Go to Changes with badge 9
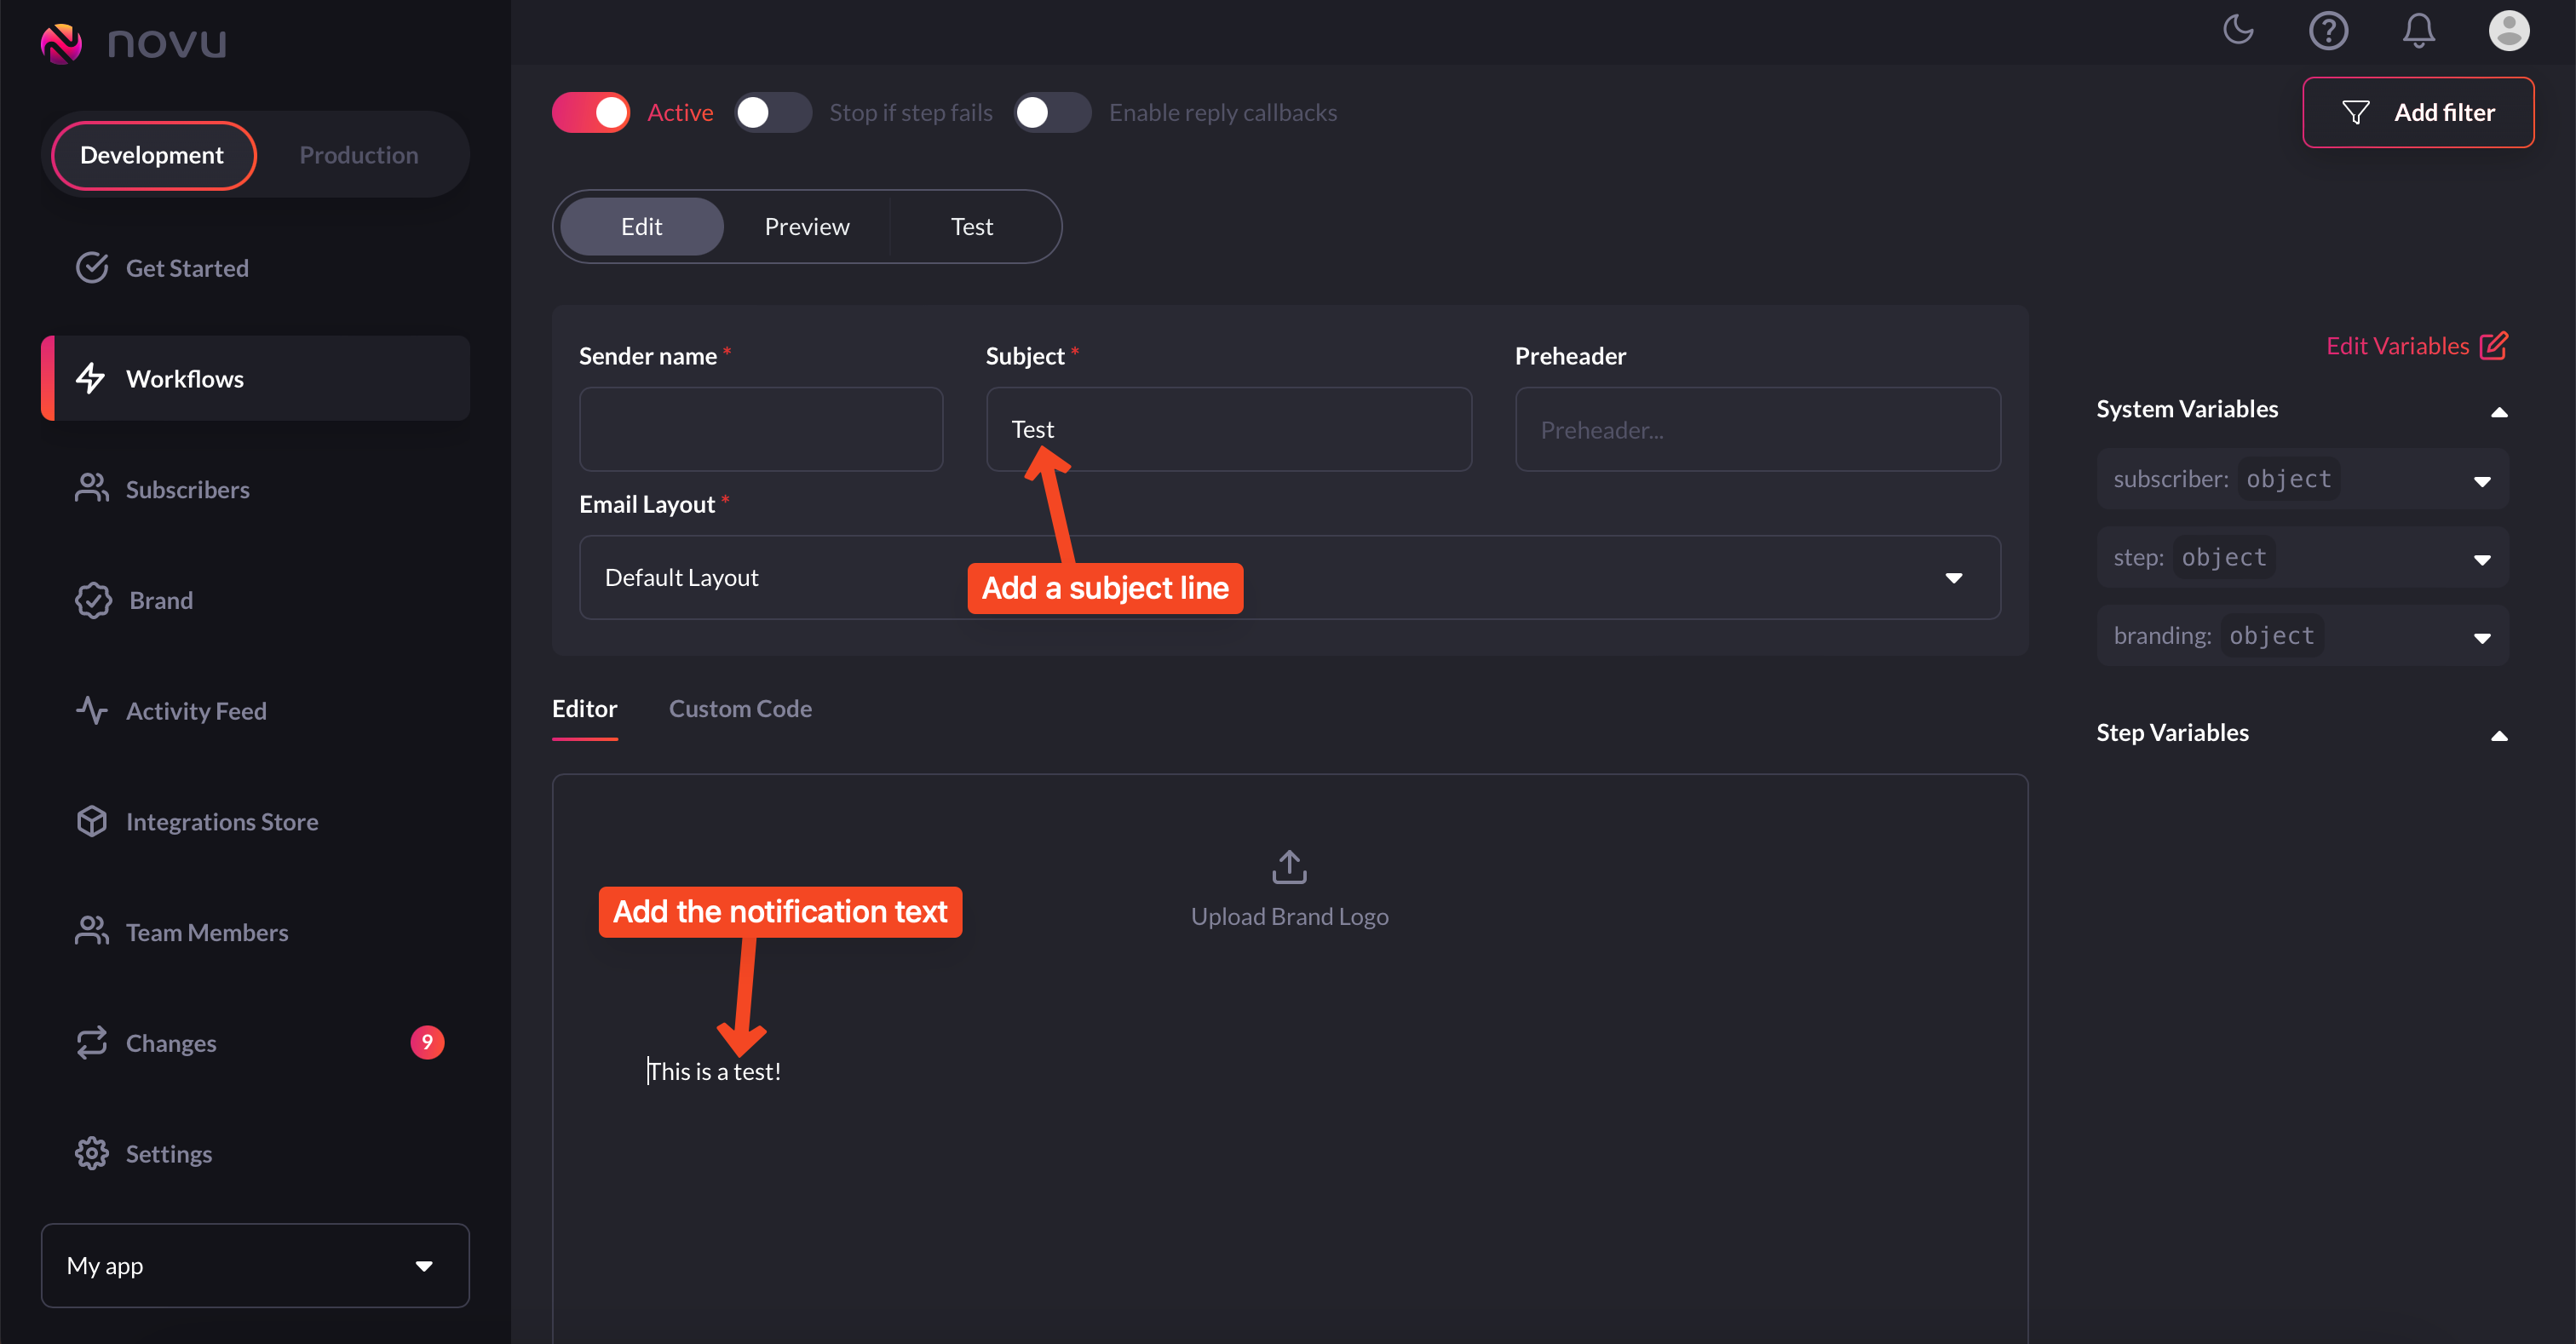Image resolution: width=2576 pixels, height=1344 pixels. [x=170, y=1043]
